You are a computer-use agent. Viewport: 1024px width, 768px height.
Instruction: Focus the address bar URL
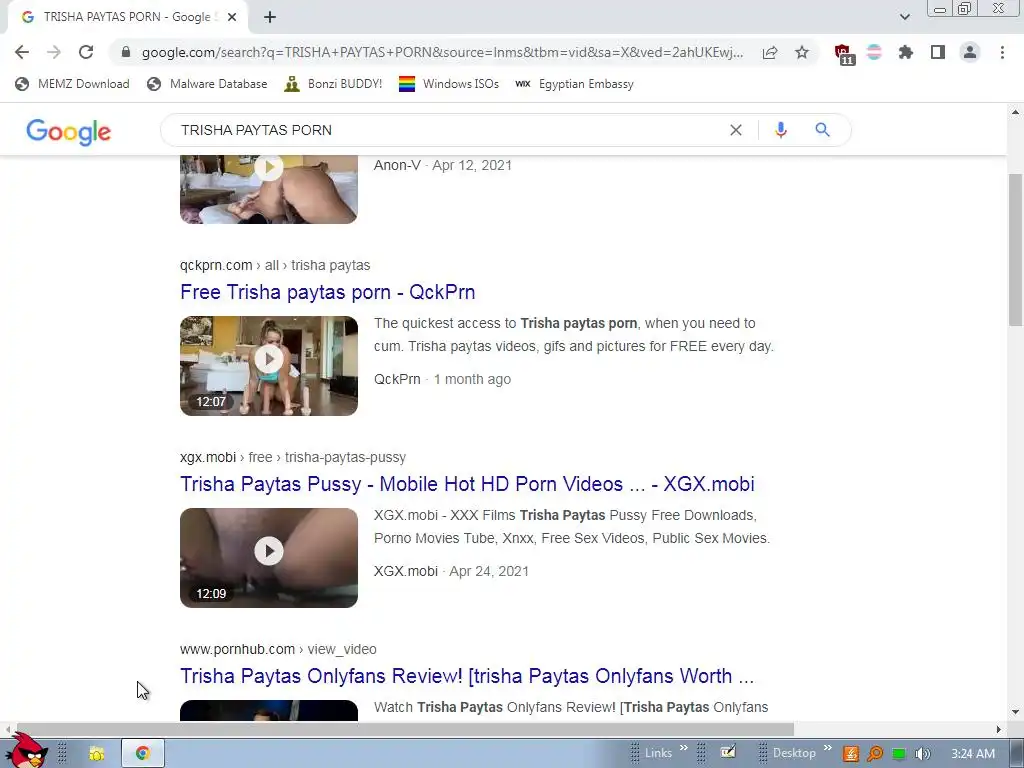[442, 52]
